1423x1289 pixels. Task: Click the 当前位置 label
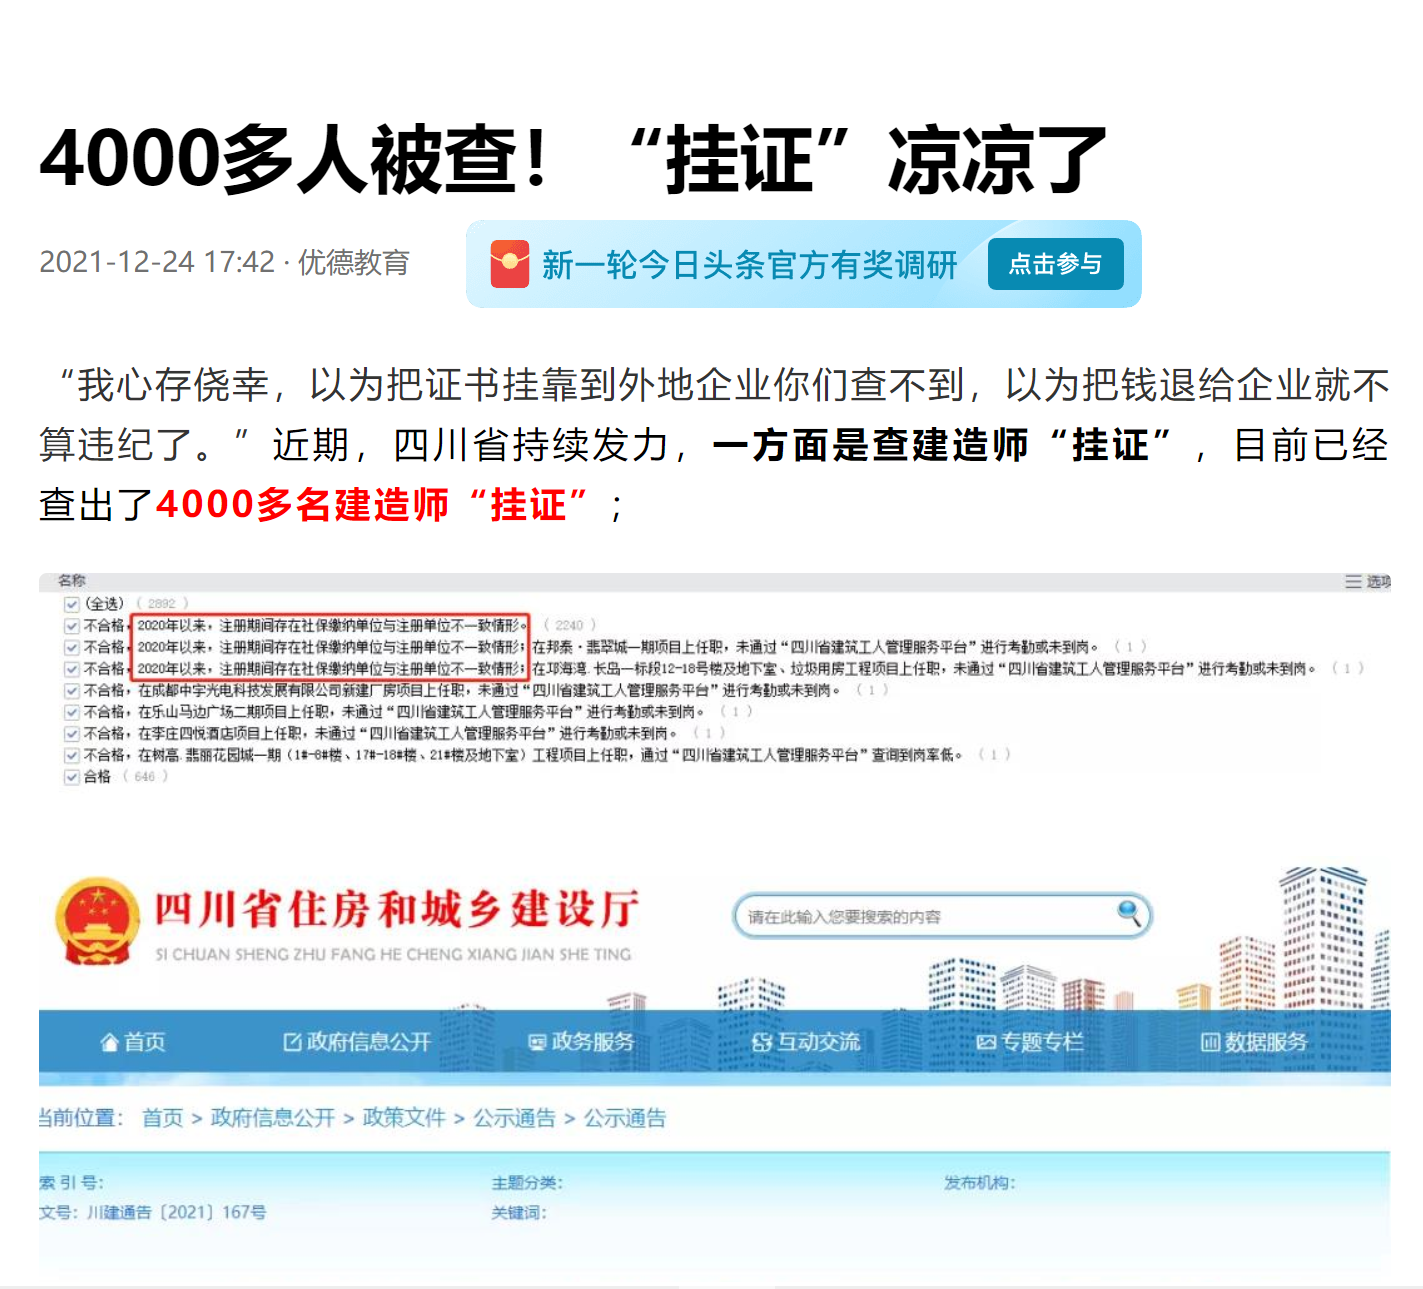(x=81, y=1118)
